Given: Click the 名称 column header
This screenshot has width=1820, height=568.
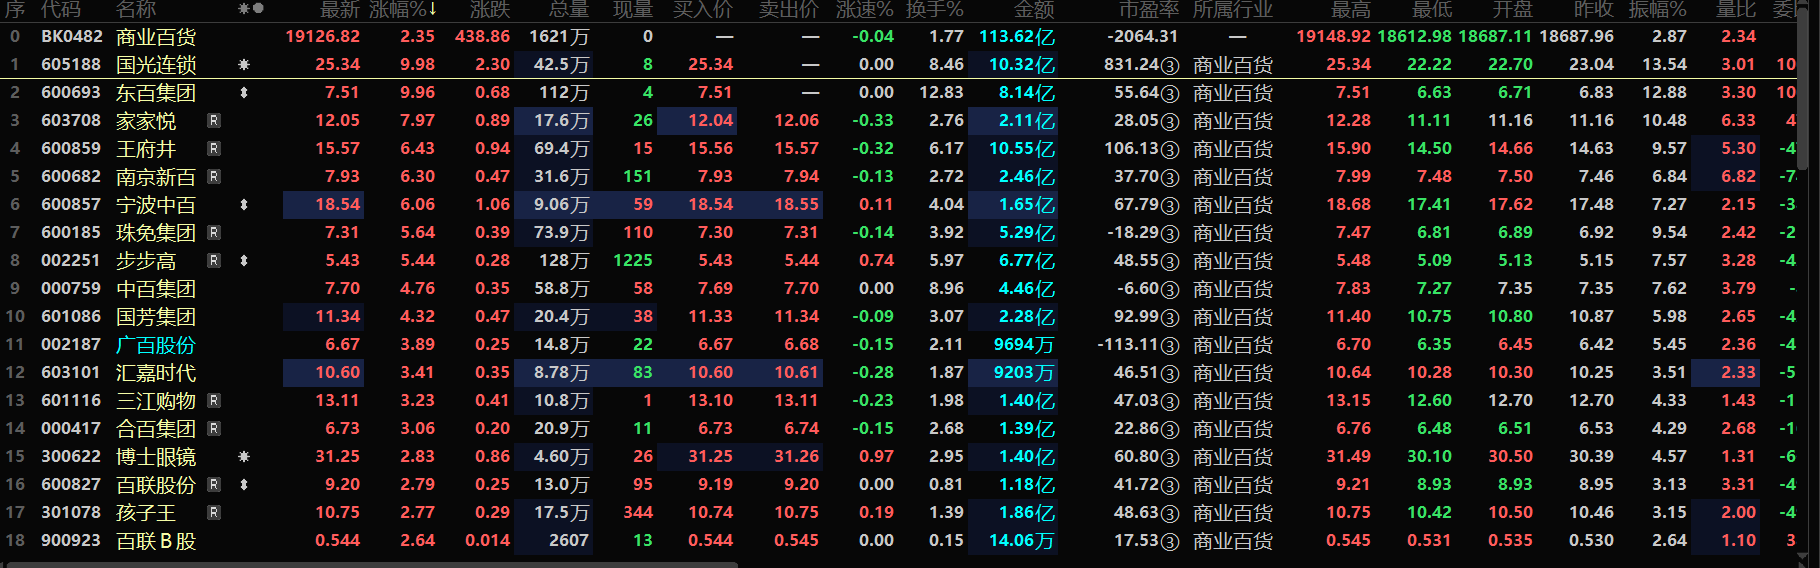Looking at the screenshot, I should [x=136, y=9].
